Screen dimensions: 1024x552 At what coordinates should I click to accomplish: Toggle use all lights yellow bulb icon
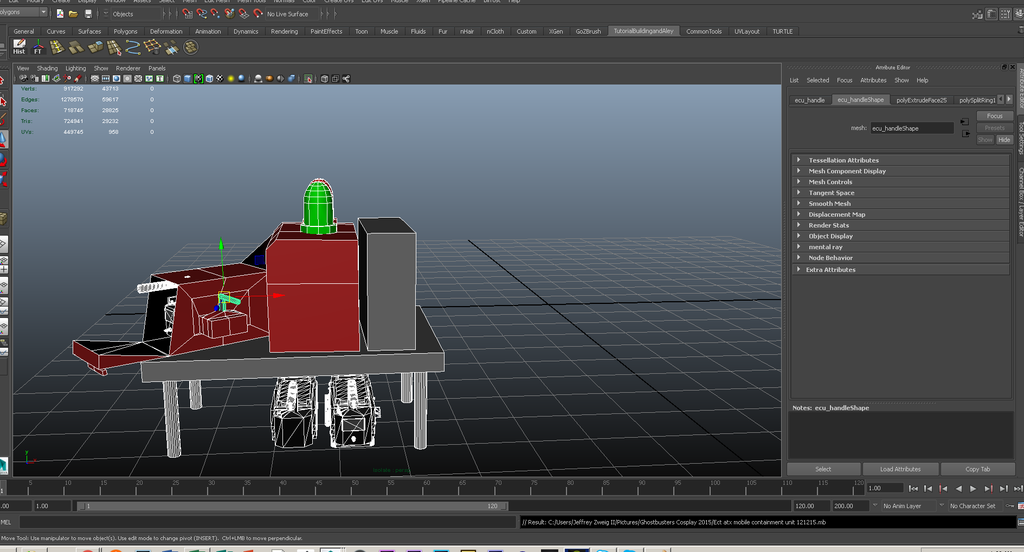tap(231, 78)
